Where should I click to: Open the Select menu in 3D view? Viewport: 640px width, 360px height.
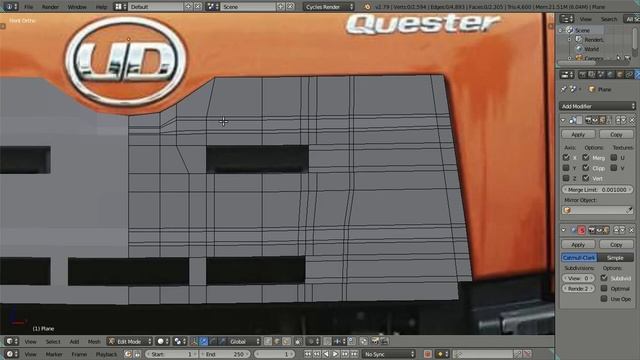[53, 342]
